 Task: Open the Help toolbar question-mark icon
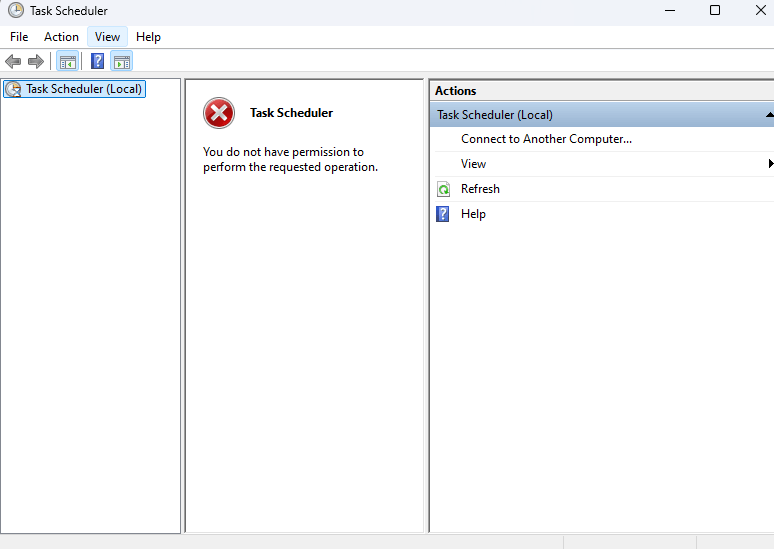coord(97,61)
